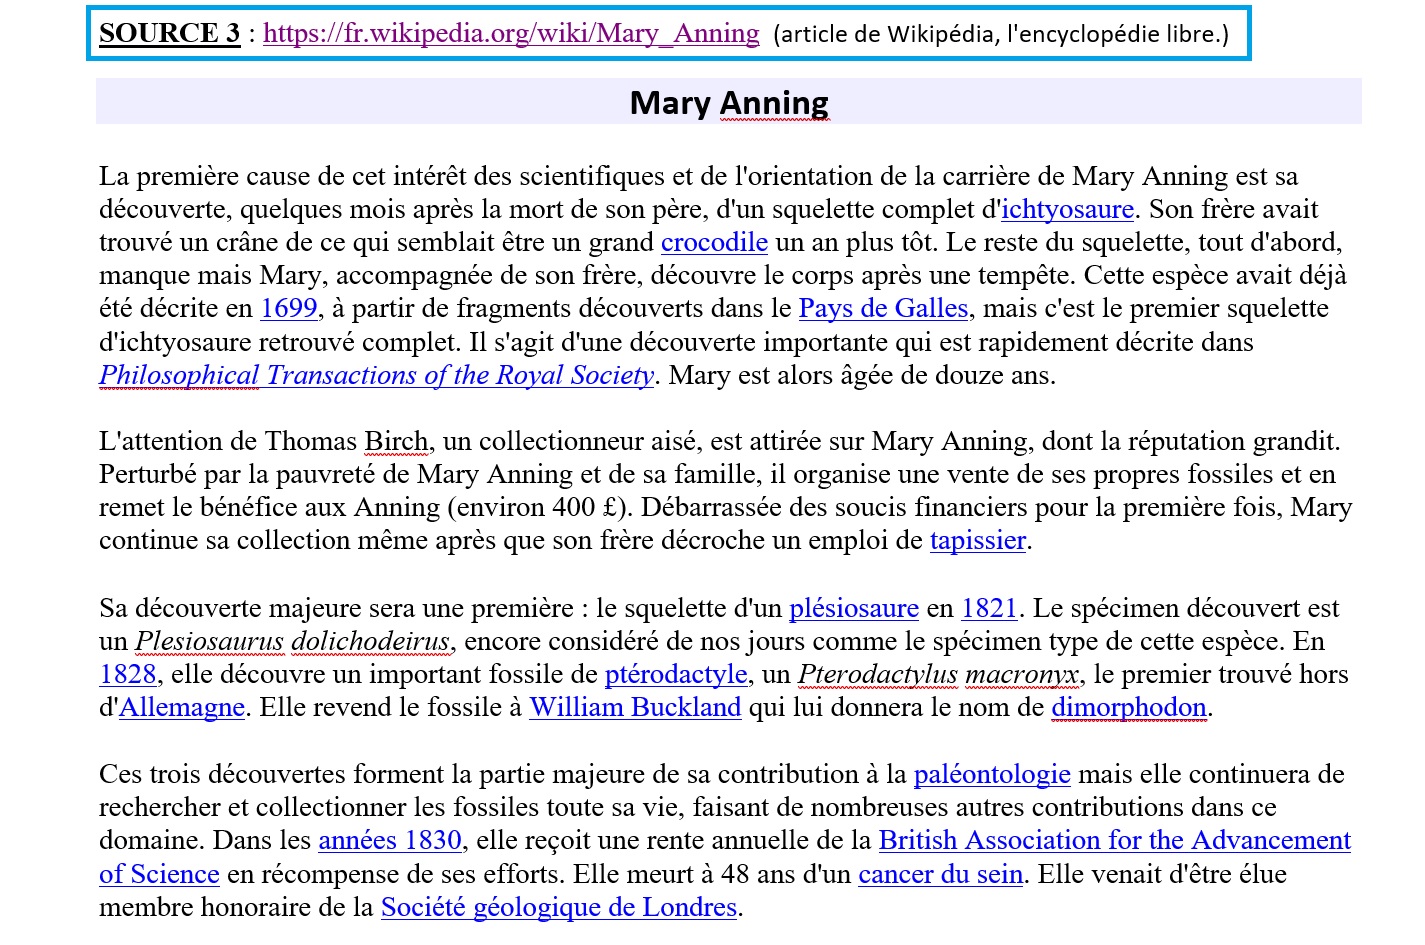The image size is (1425, 945).
Task: Click British Association for the Advancement link
Action: (1114, 840)
